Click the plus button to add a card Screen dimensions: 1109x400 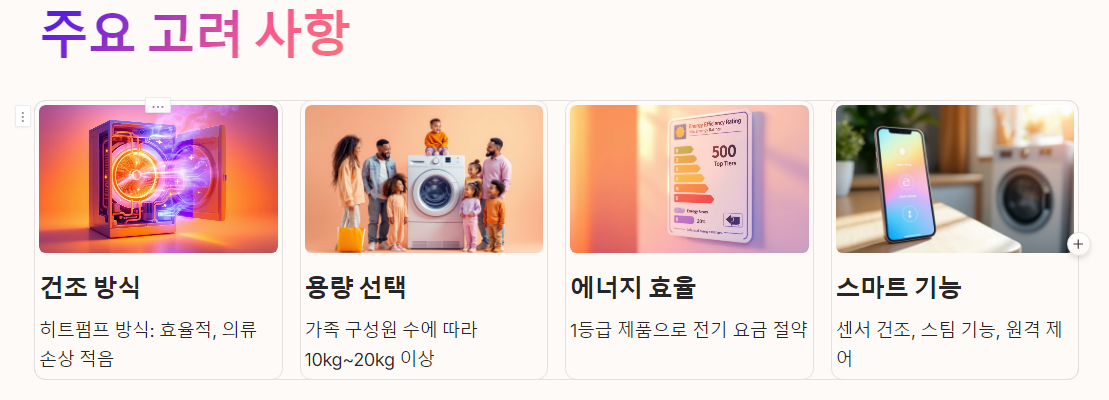1078,245
